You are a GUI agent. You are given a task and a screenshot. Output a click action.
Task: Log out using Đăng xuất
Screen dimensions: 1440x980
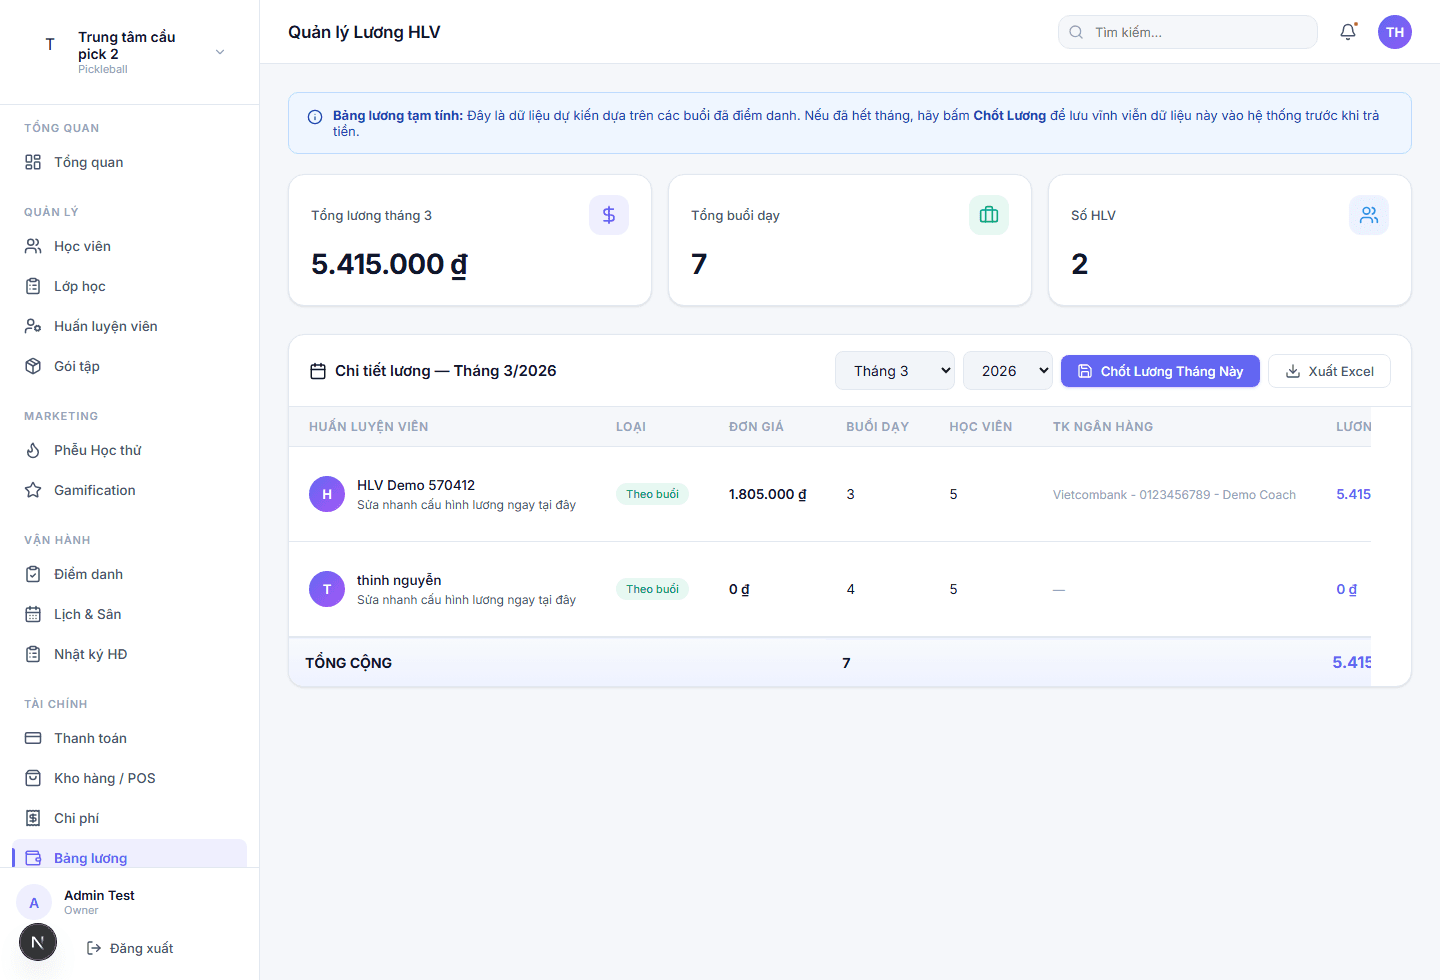130,948
